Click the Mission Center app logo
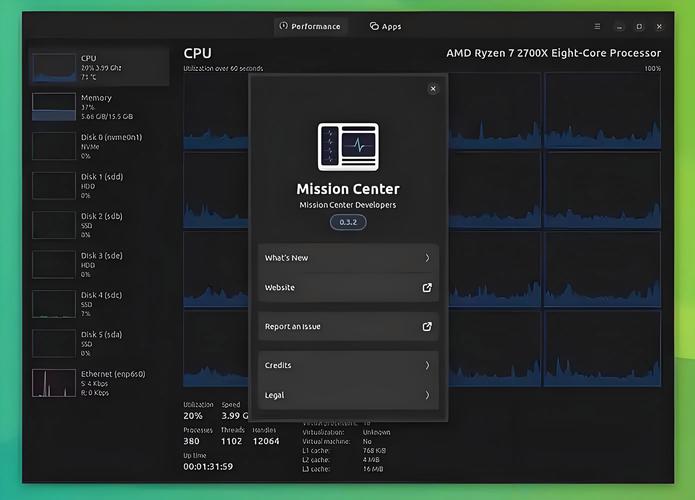This screenshot has height=500, width=695. [x=348, y=147]
